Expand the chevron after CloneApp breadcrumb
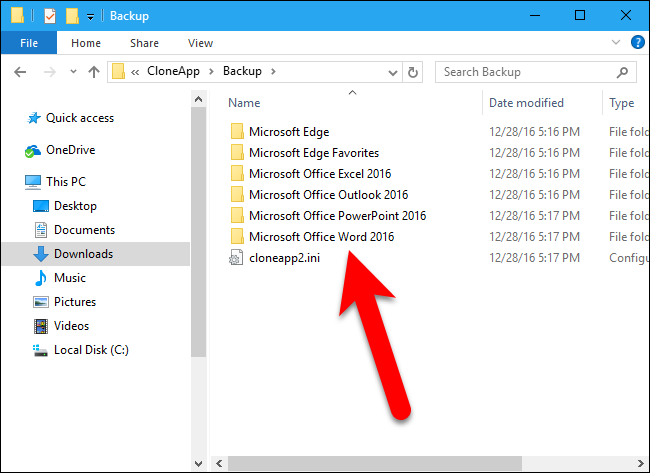This screenshot has height=473, width=650. click(x=211, y=71)
